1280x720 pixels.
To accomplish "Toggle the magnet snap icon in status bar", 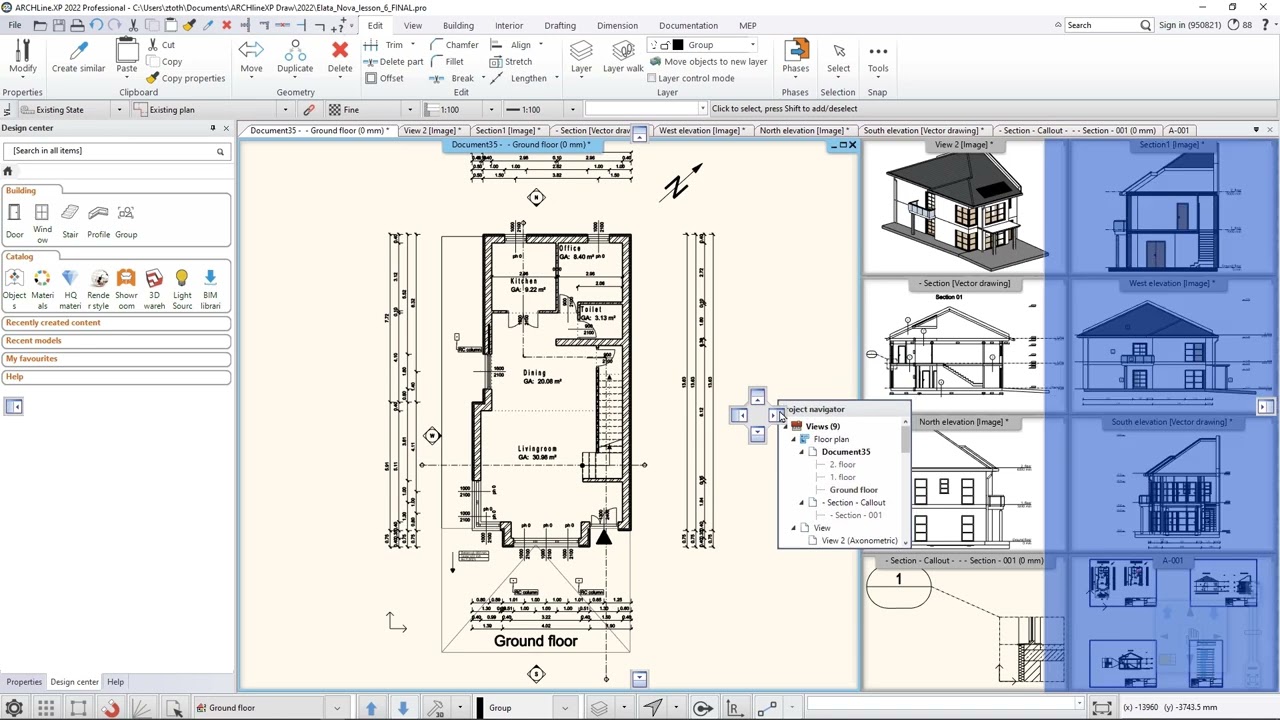I will point(110,708).
